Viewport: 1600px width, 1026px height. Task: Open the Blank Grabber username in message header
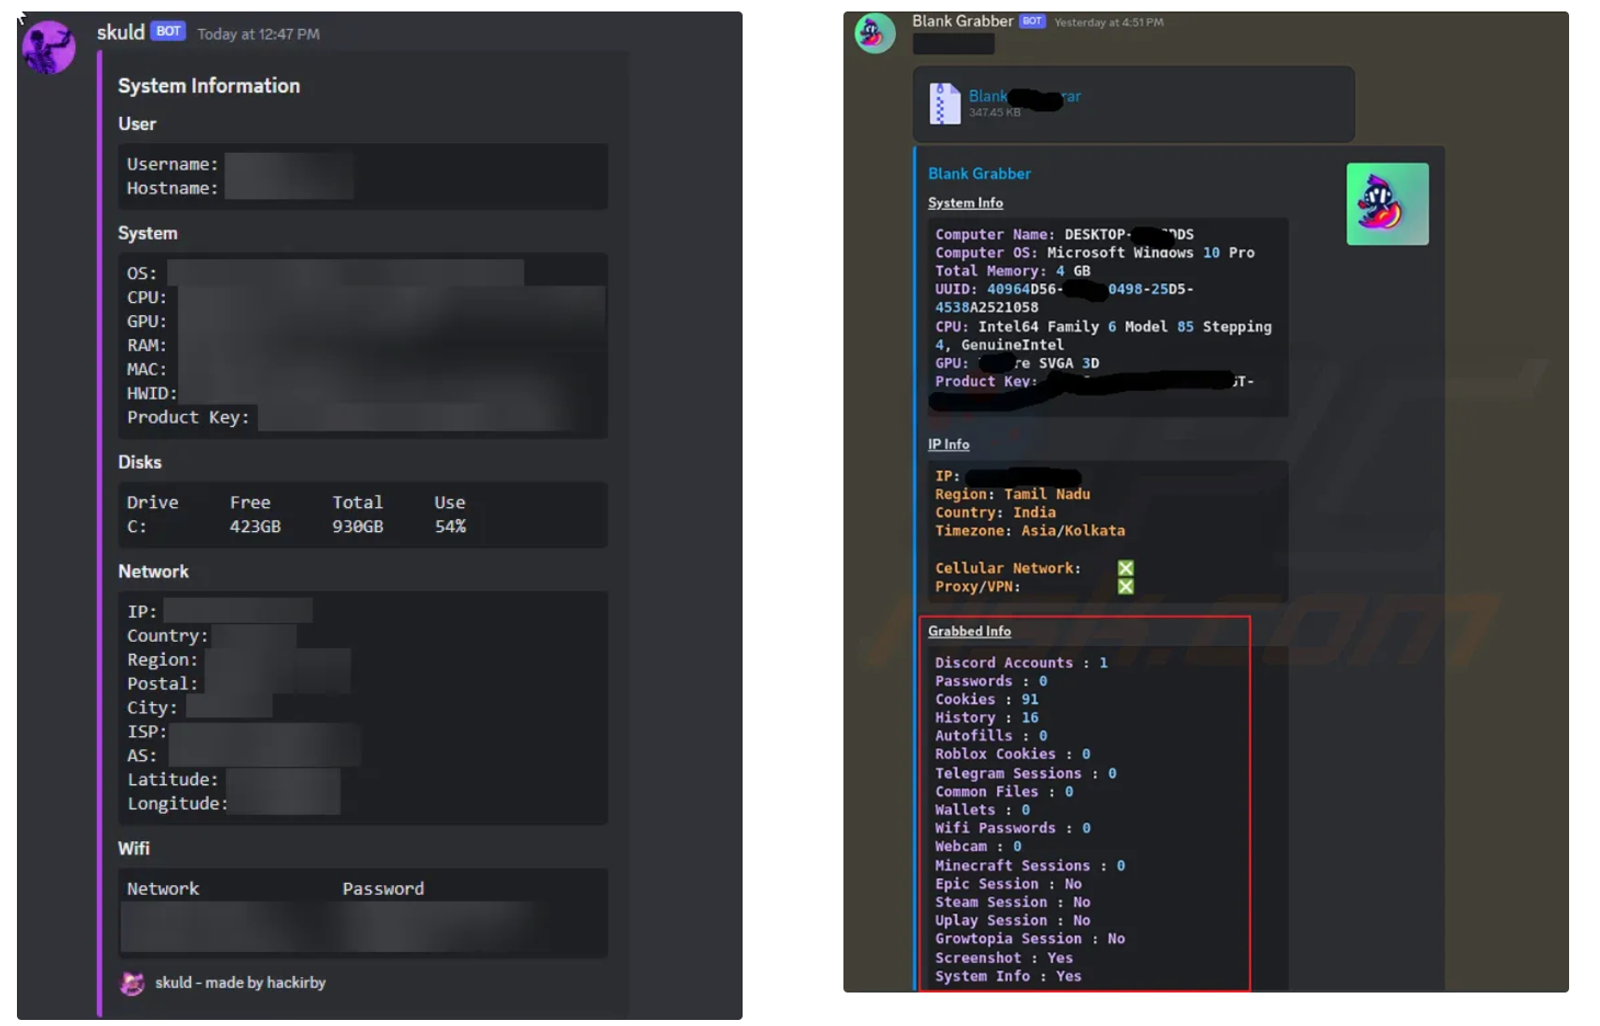tap(962, 21)
